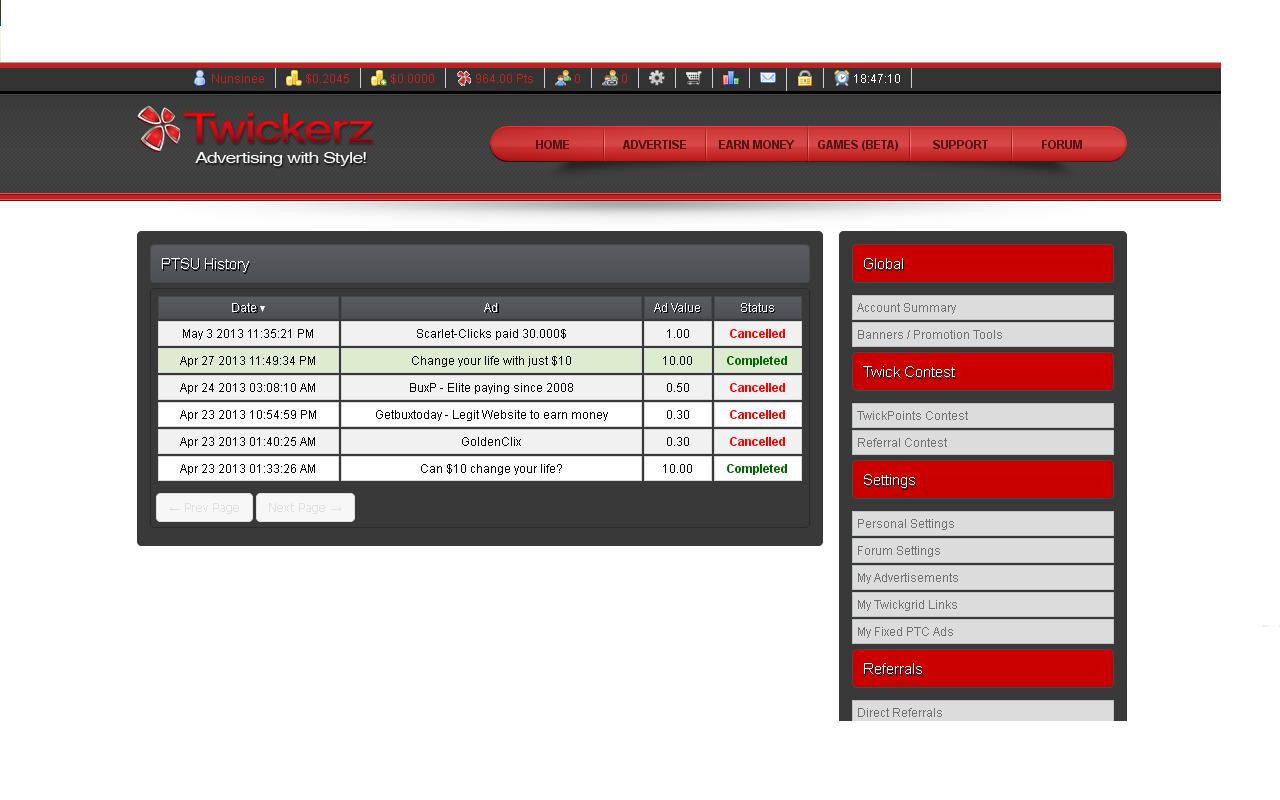Click the padlock logout icon
Viewport: 1280px width, 800px height.
coord(804,78)
